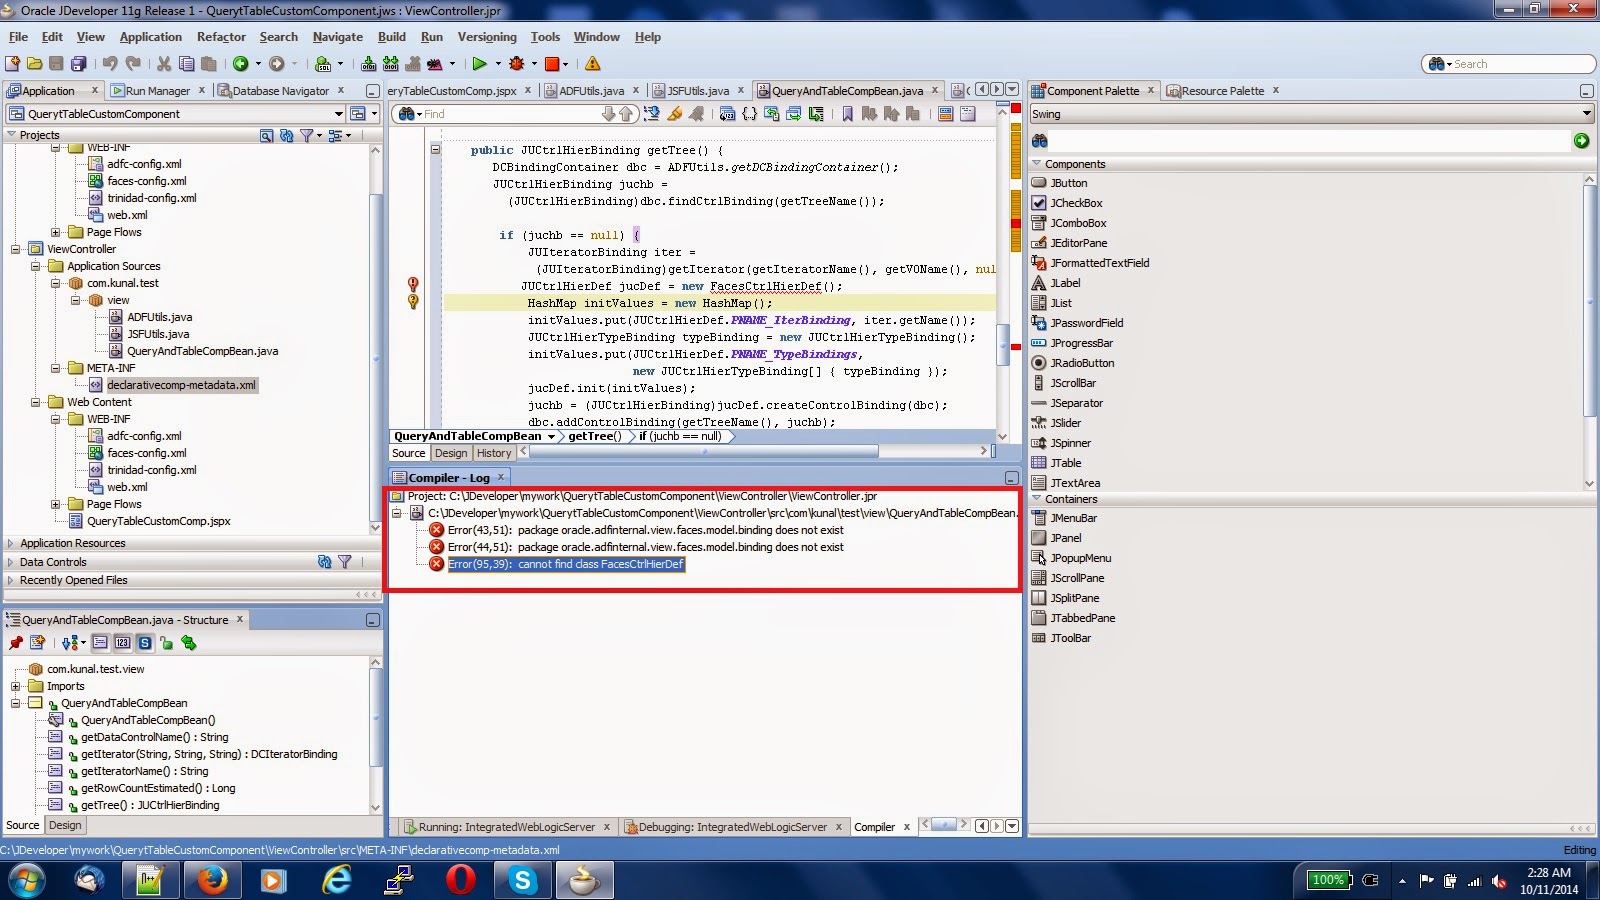
Task: Open Find with the binoculars icon
Action: (406, 114)
